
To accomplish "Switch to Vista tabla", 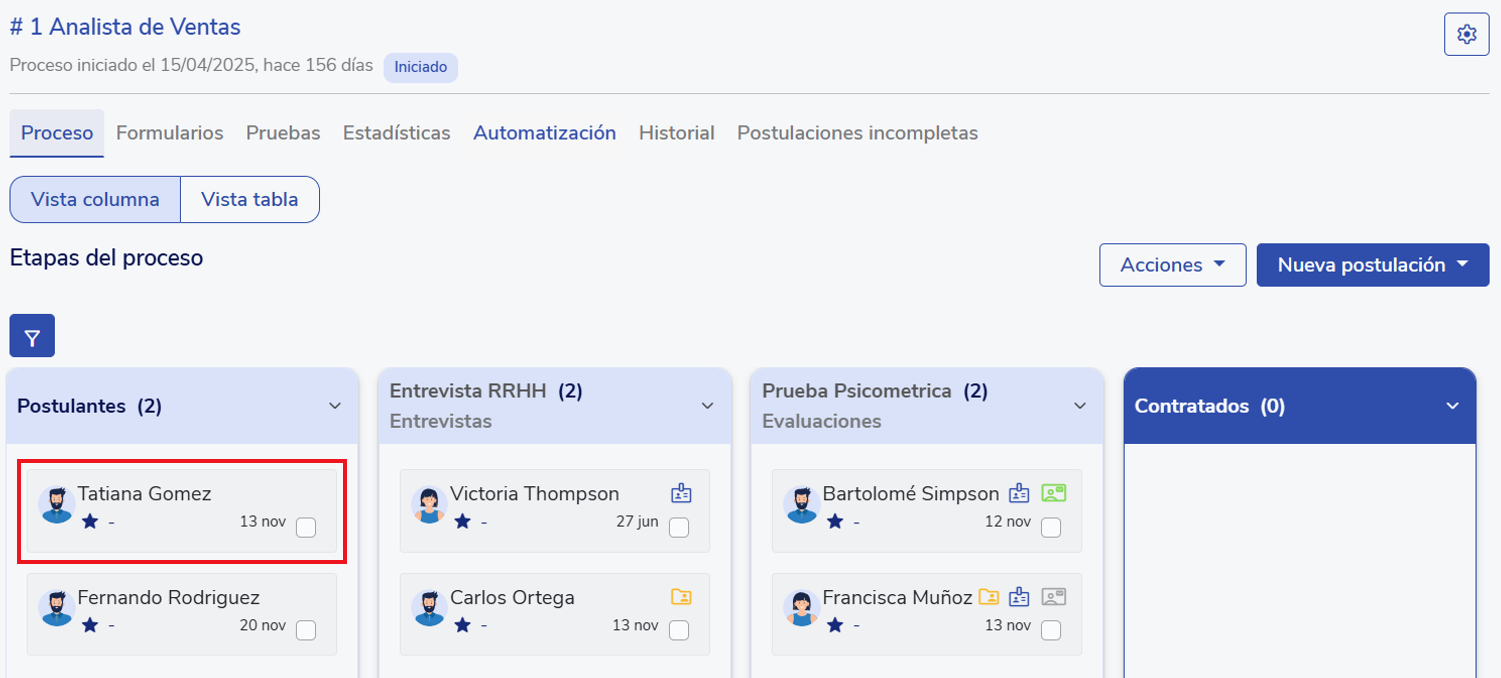I will coord(249,199).
